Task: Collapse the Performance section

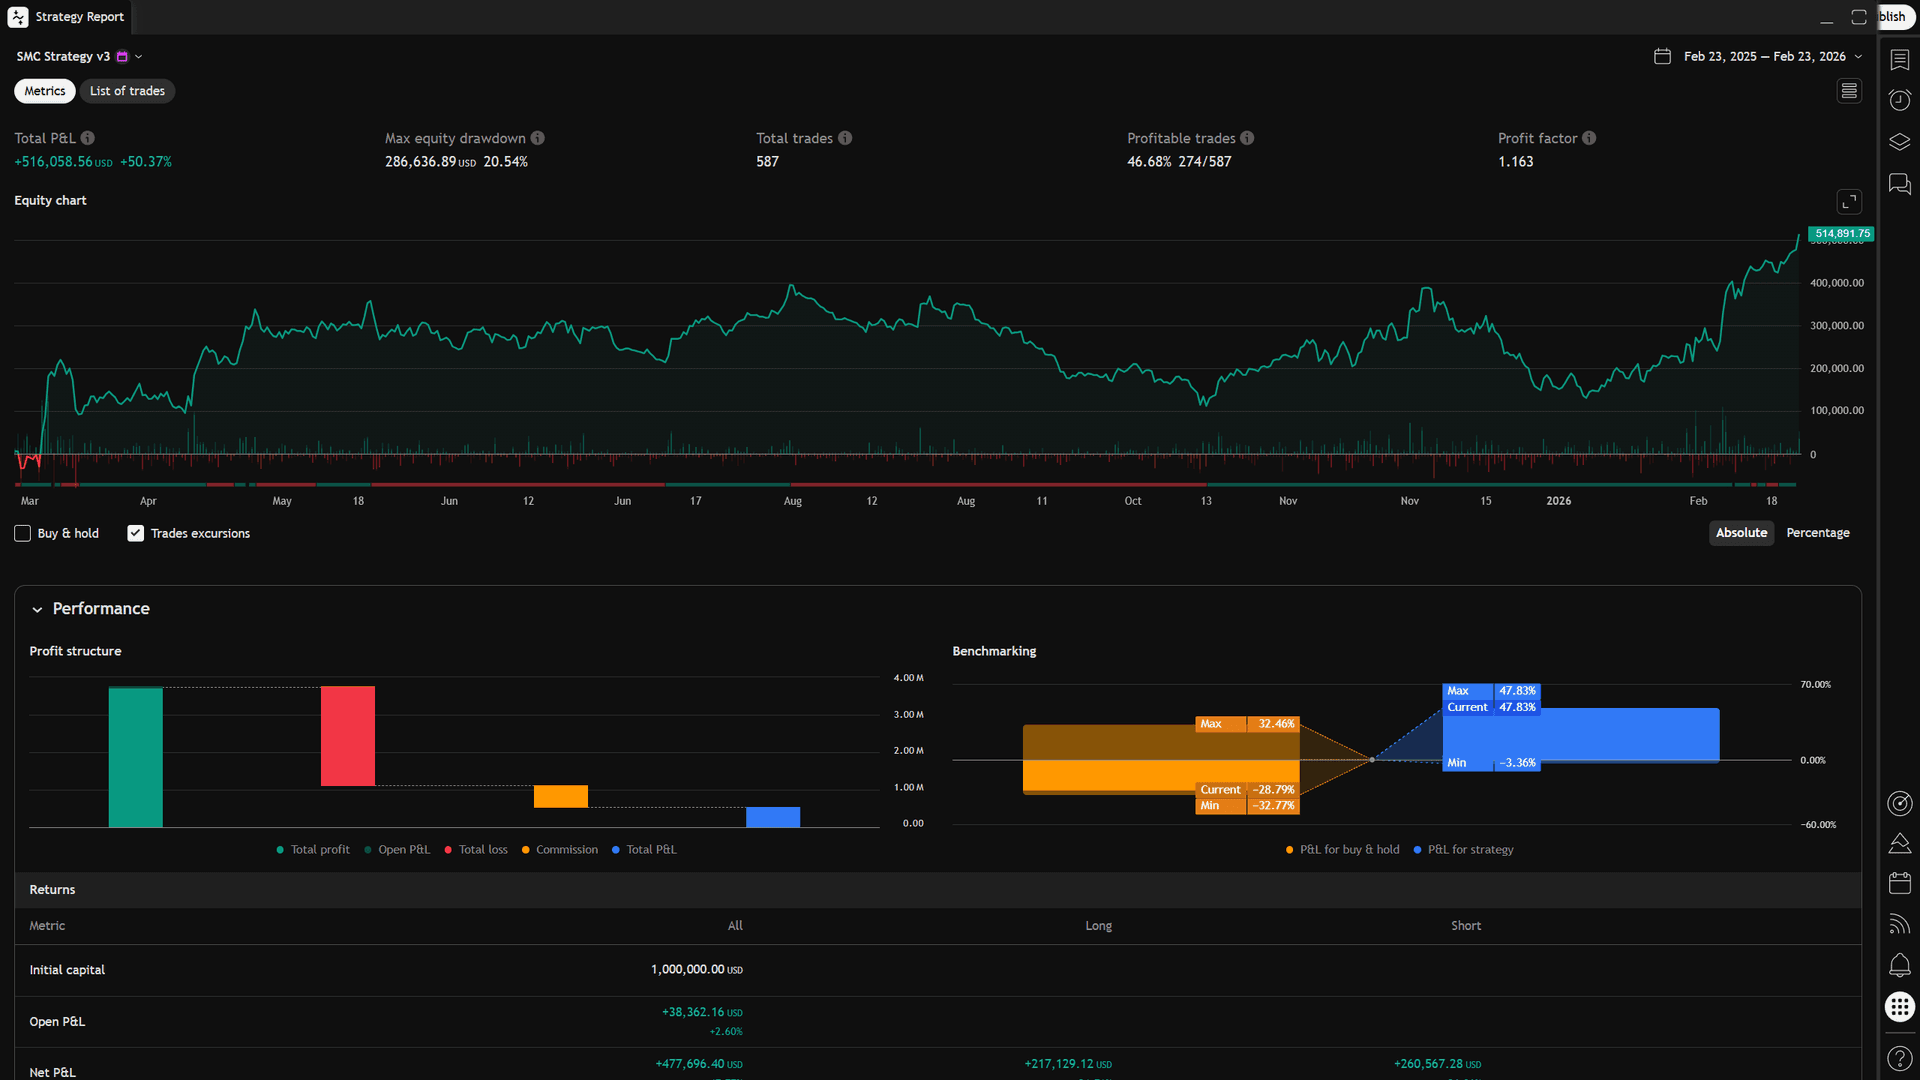Action: click(x=37, y=609)
